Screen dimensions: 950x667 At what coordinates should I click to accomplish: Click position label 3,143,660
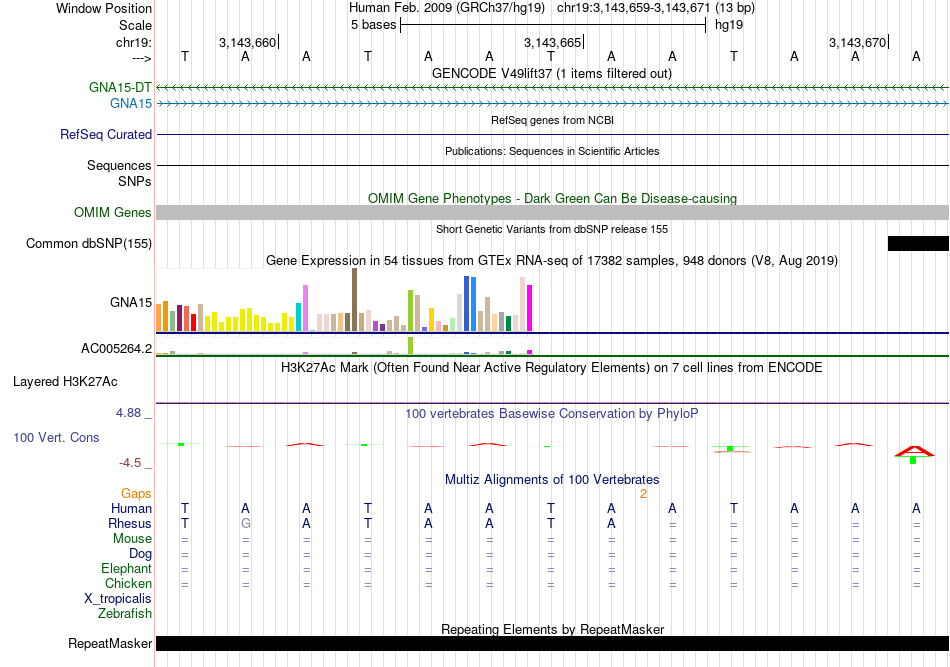(x=247, y=42)
